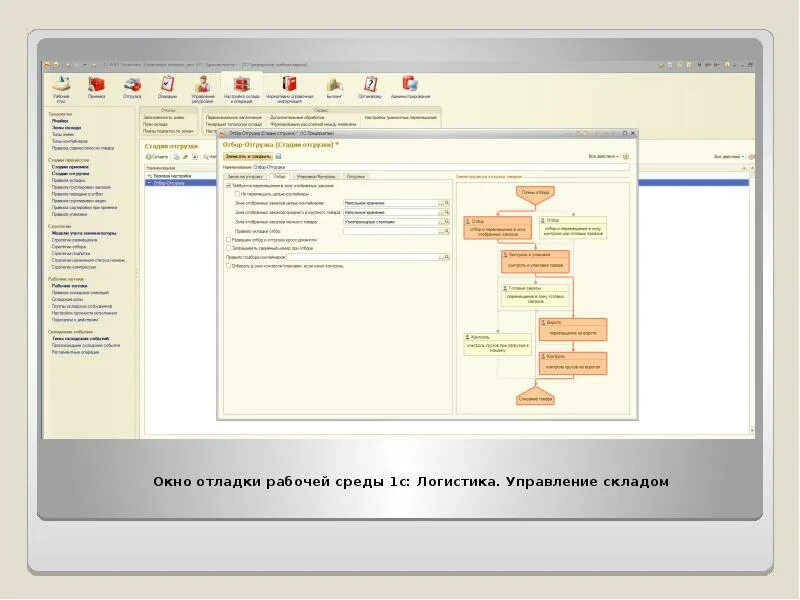Click the ellipsis button of the small goods zone field

(x=441, y=222)
